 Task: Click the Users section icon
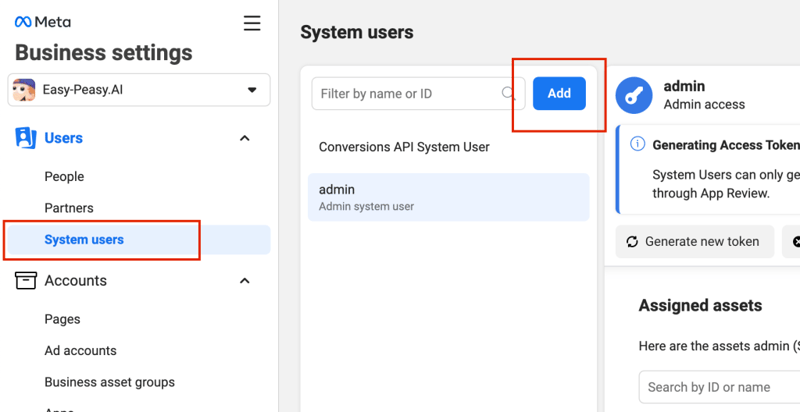(x=25, y=138)
